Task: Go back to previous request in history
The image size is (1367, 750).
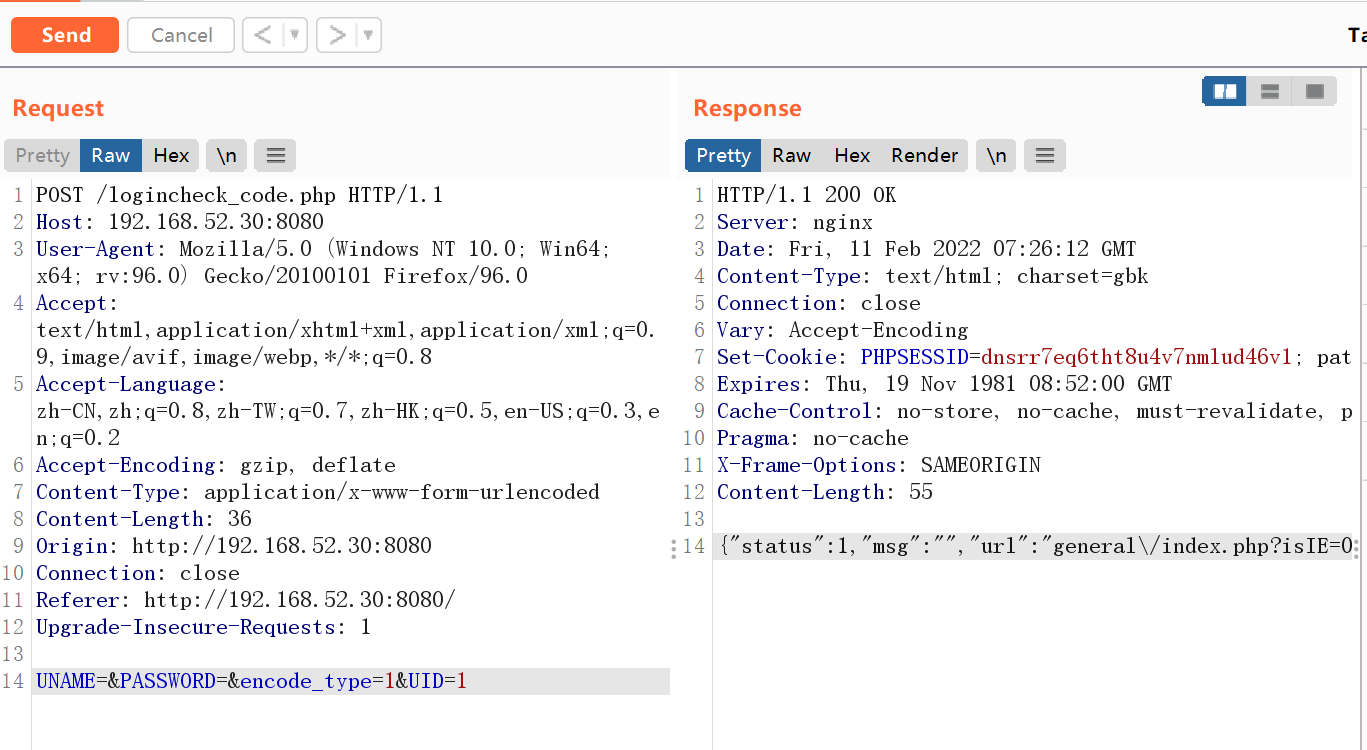Action: pos(263,35)
